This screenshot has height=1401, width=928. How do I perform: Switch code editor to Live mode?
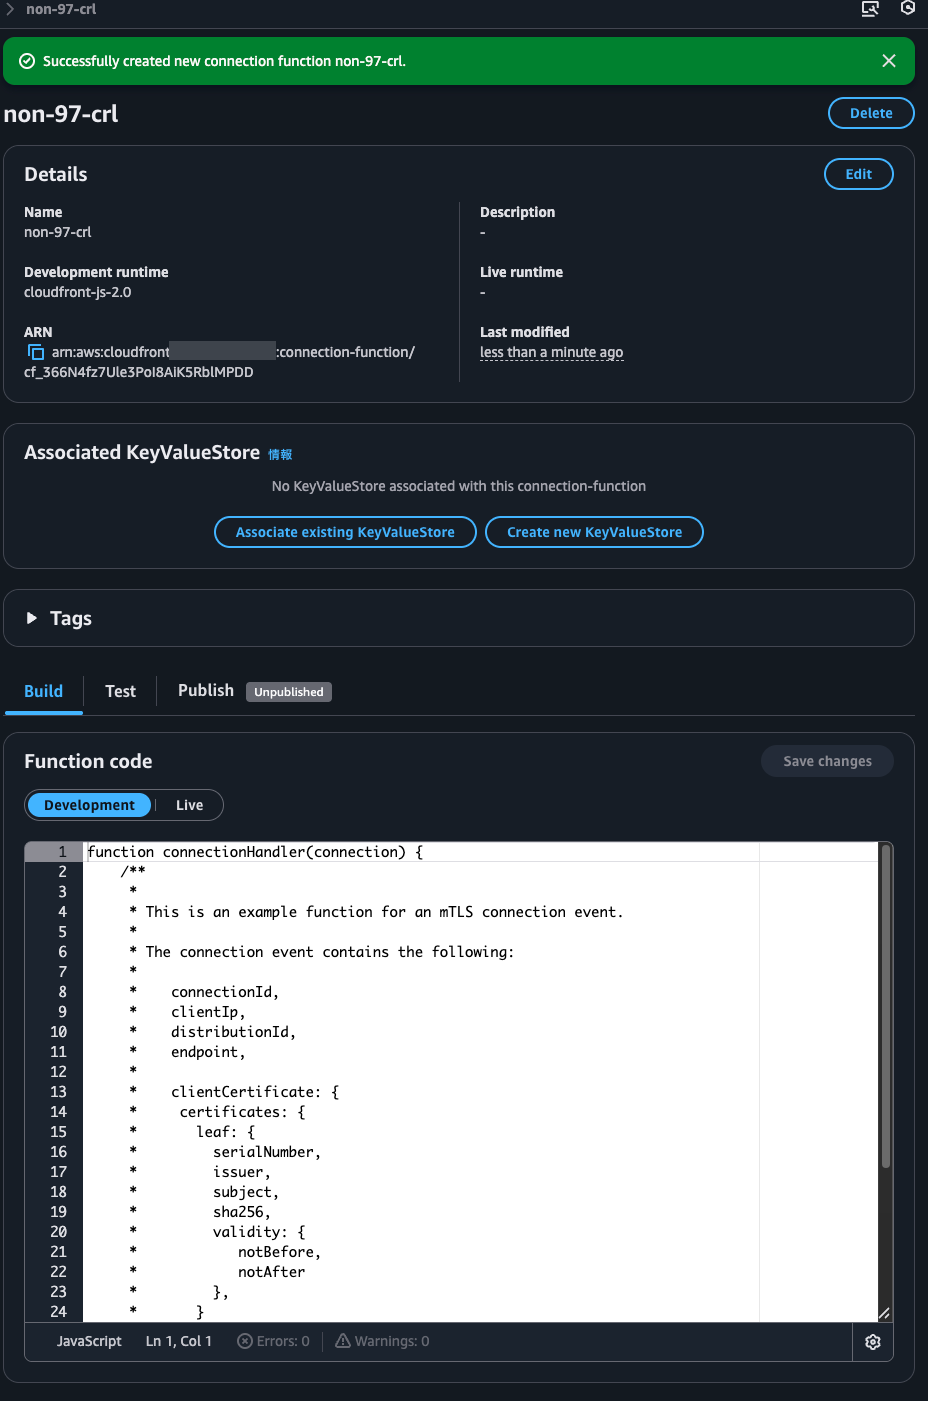(x=189, y=804)
